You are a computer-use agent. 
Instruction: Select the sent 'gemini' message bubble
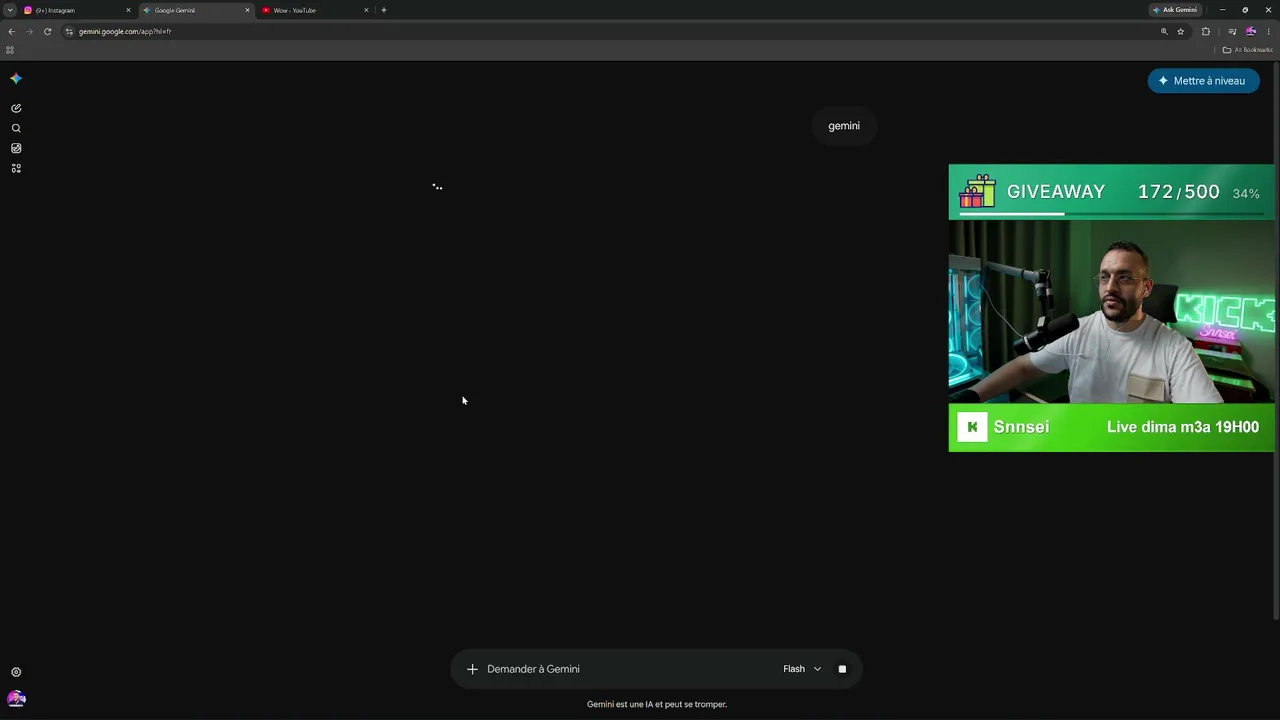click(x=844, y=126)
